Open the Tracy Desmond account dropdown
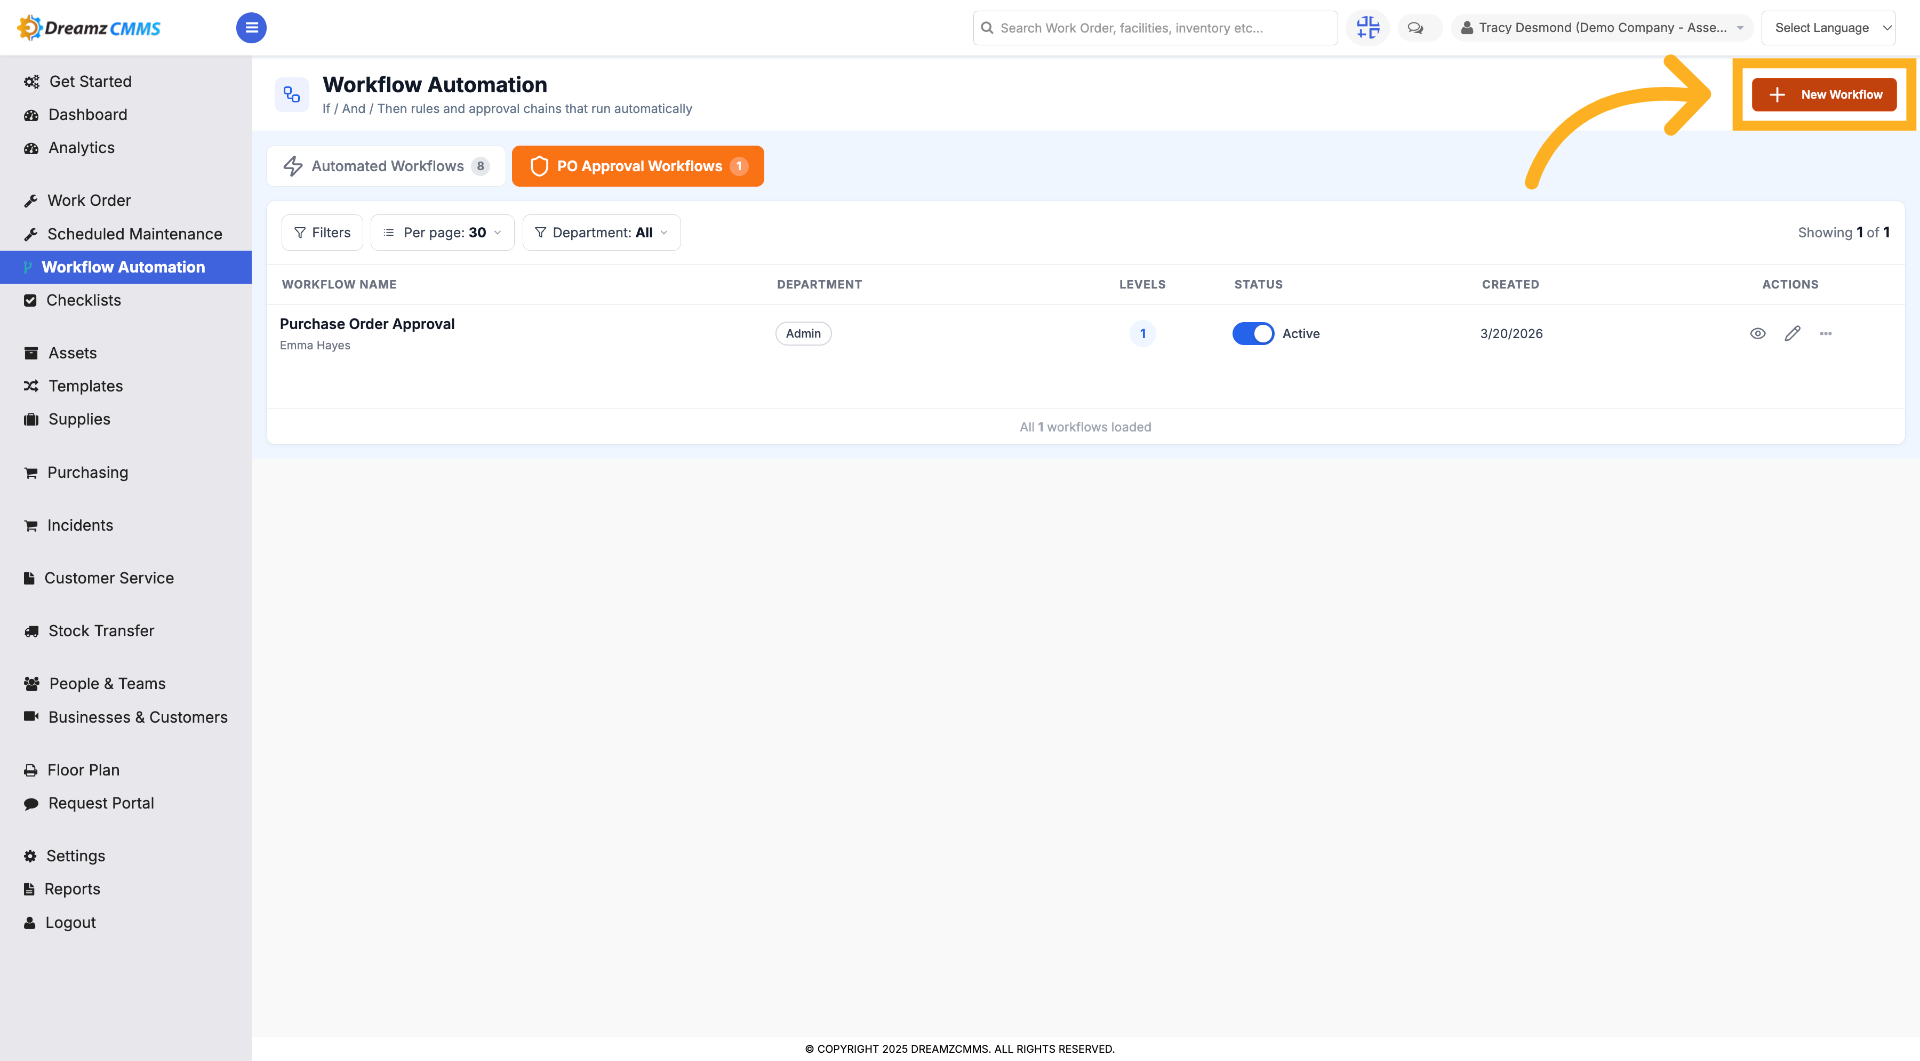The height and width of the screenshot is (1061, 1920). (1602, 28)
